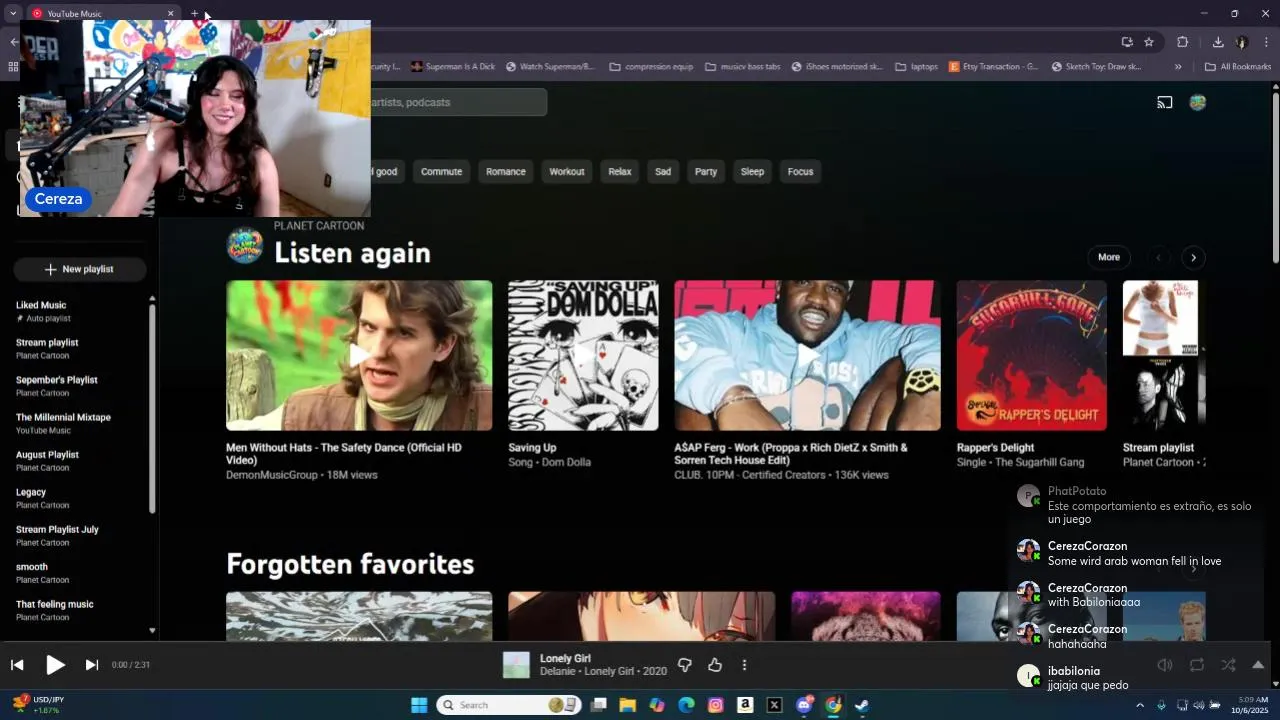Dislike the song Lonely Girl
1280x720 pixels.
pos(685,665)
